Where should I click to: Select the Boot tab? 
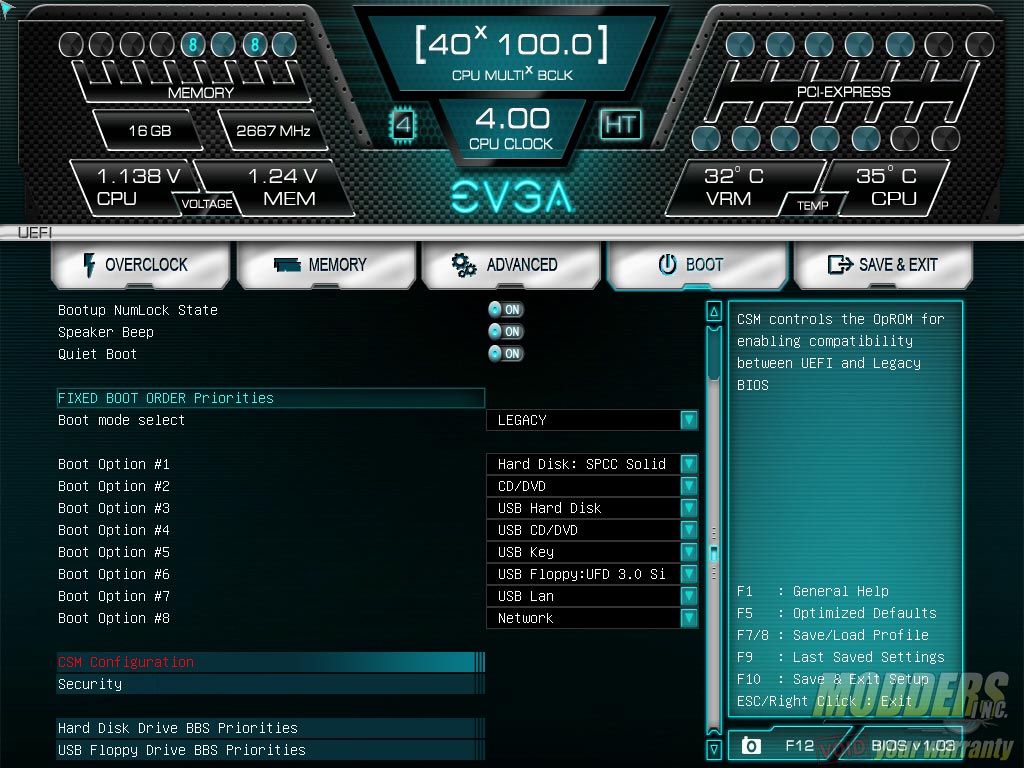pyautogui.click(x=697, y=264)
